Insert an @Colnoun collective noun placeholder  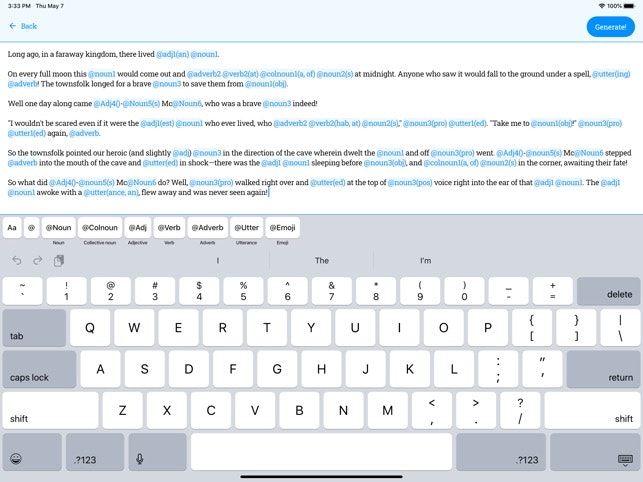[x=100, y=228]
